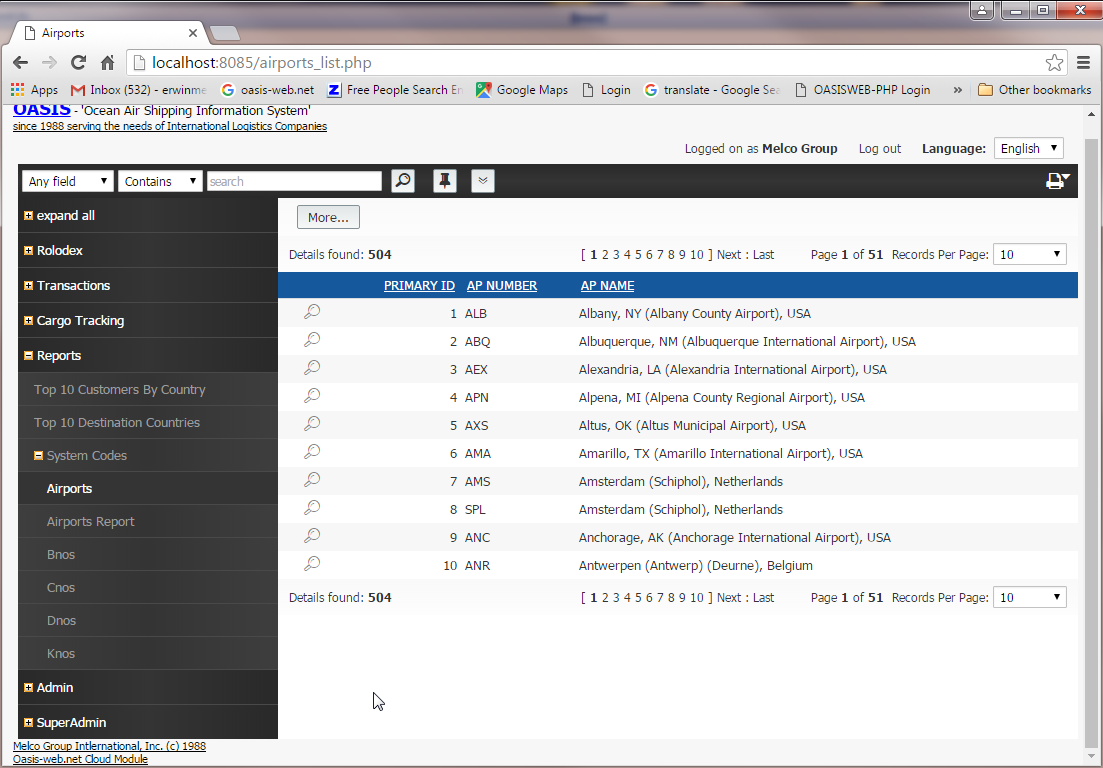
Task: Show more bookmarks with the double chevron
Action: click(x=957, y=90)
